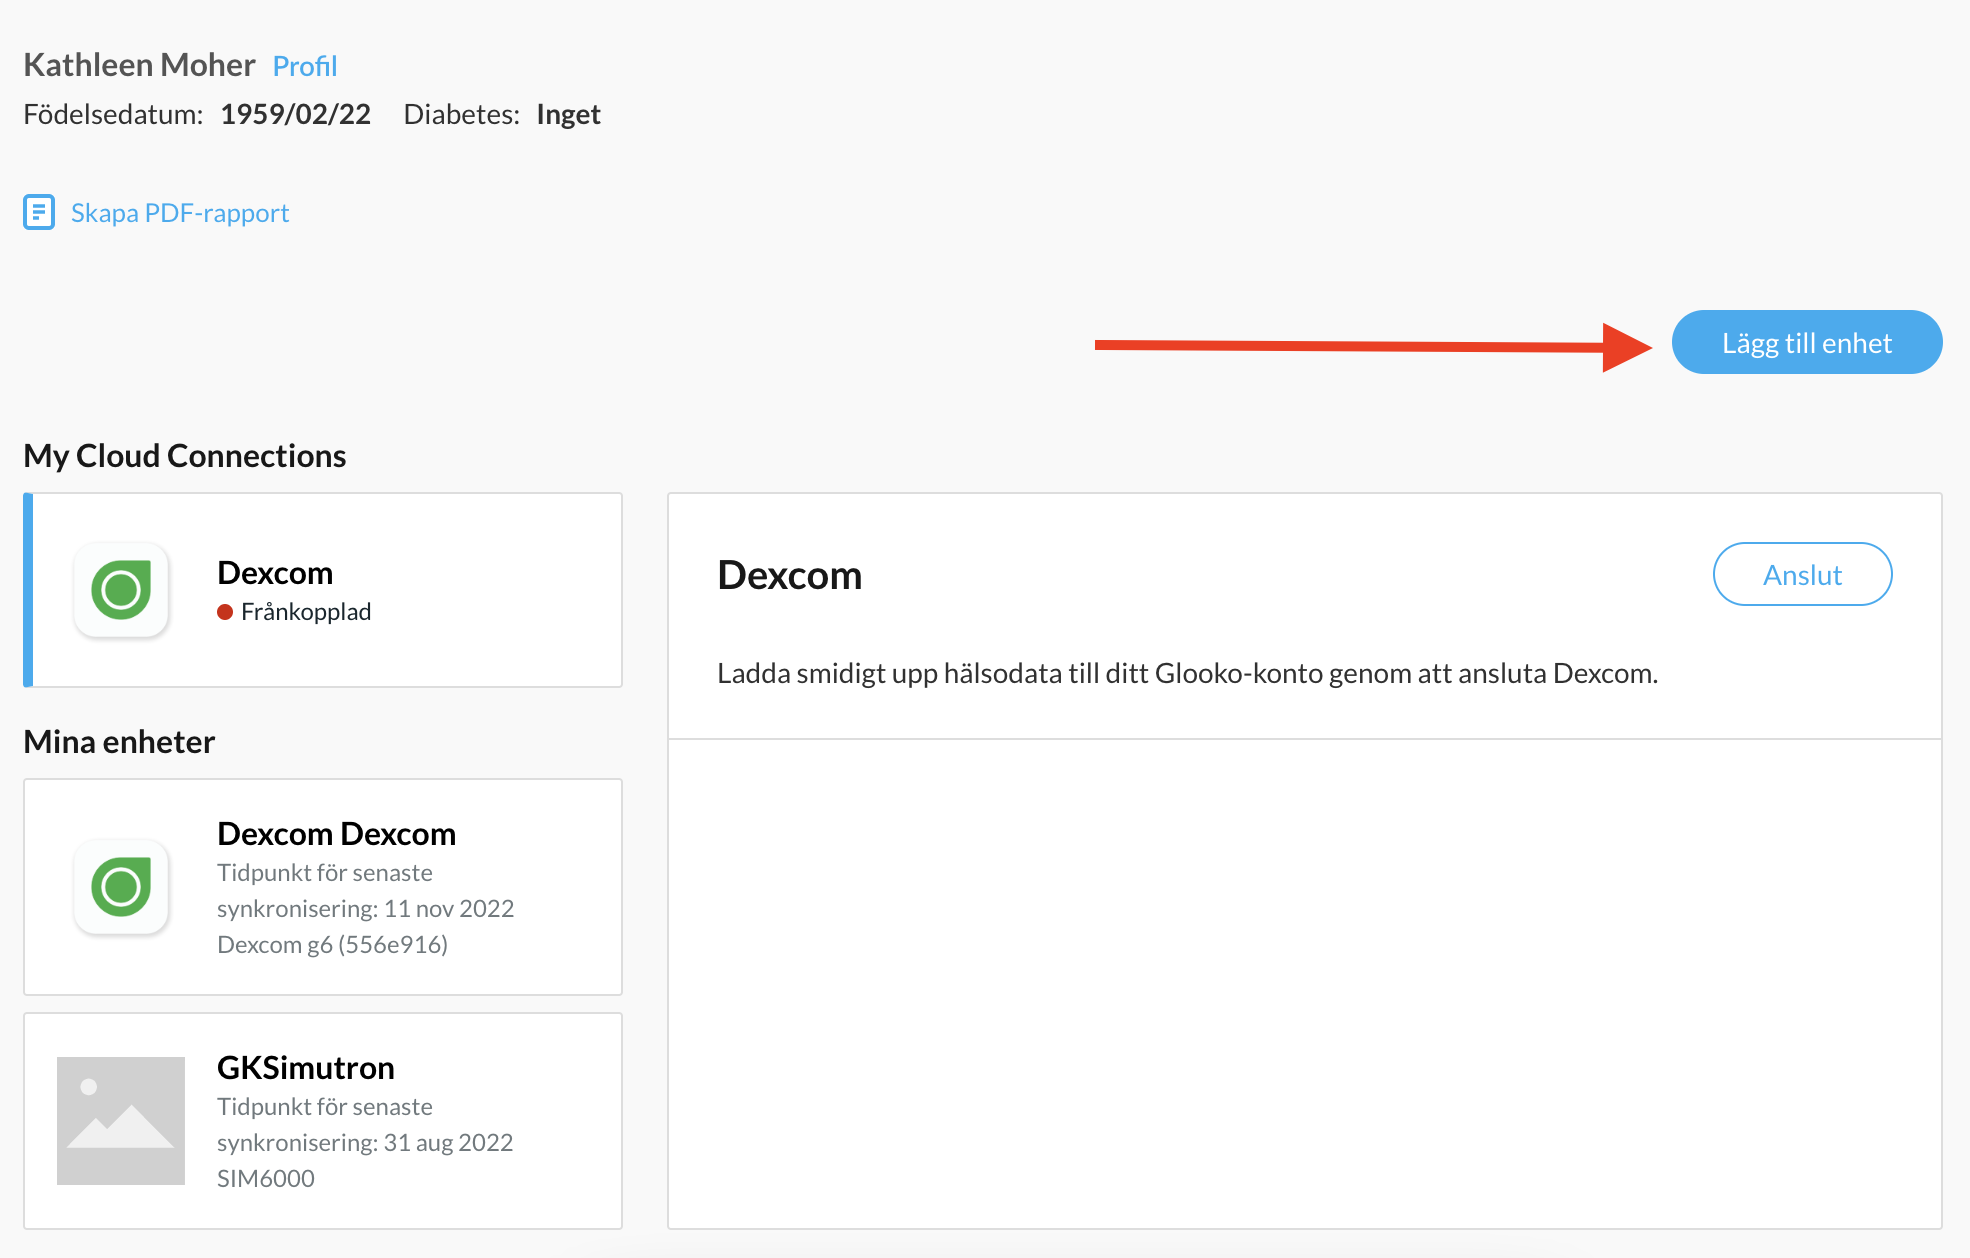Click the red Frånkopplad status dot

225,612
